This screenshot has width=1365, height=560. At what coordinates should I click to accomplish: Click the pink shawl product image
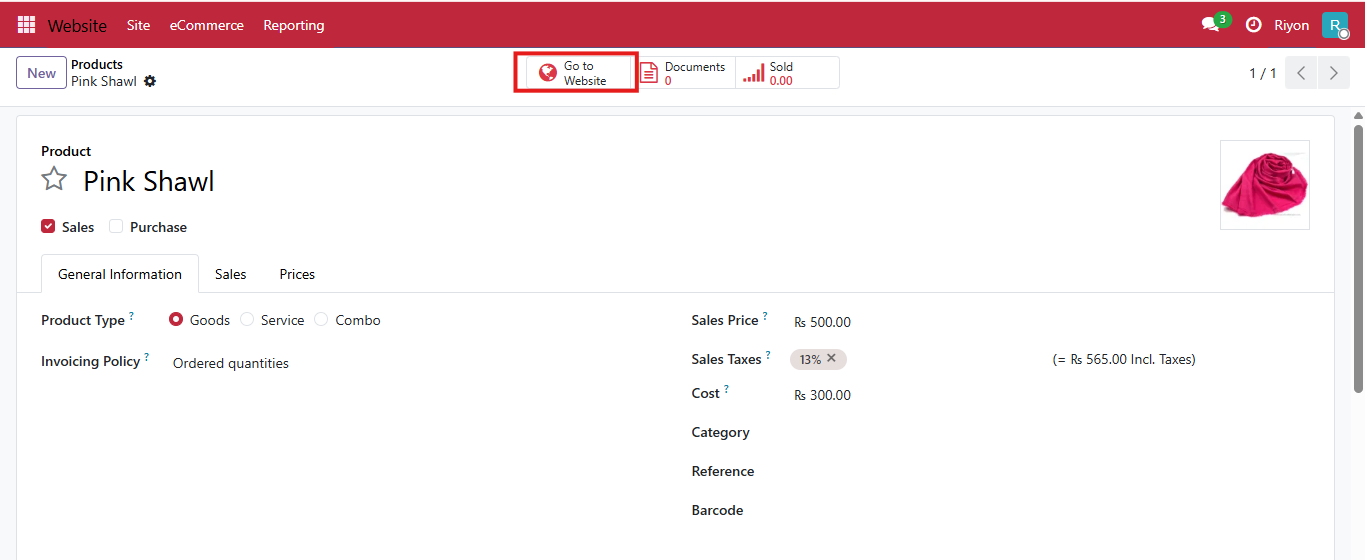[1264, 185]
